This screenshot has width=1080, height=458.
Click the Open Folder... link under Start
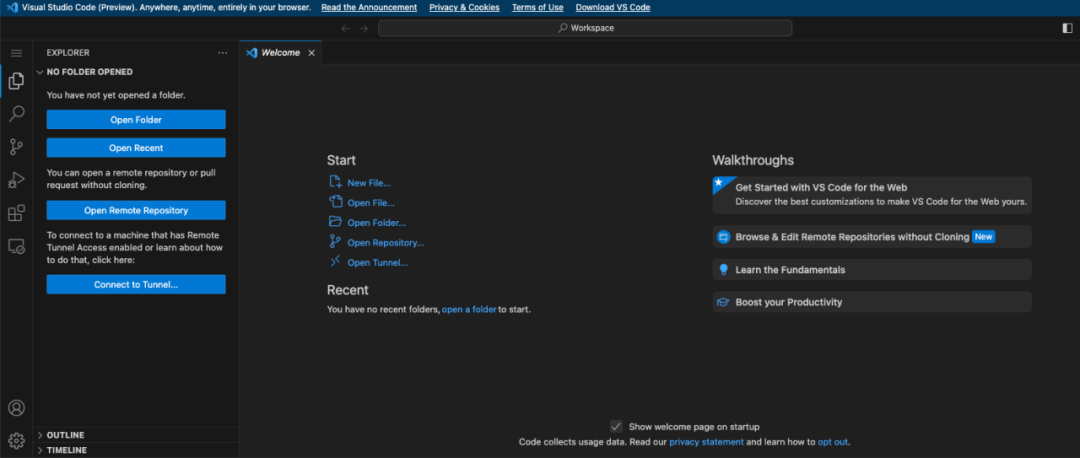(x=377, y=223)
